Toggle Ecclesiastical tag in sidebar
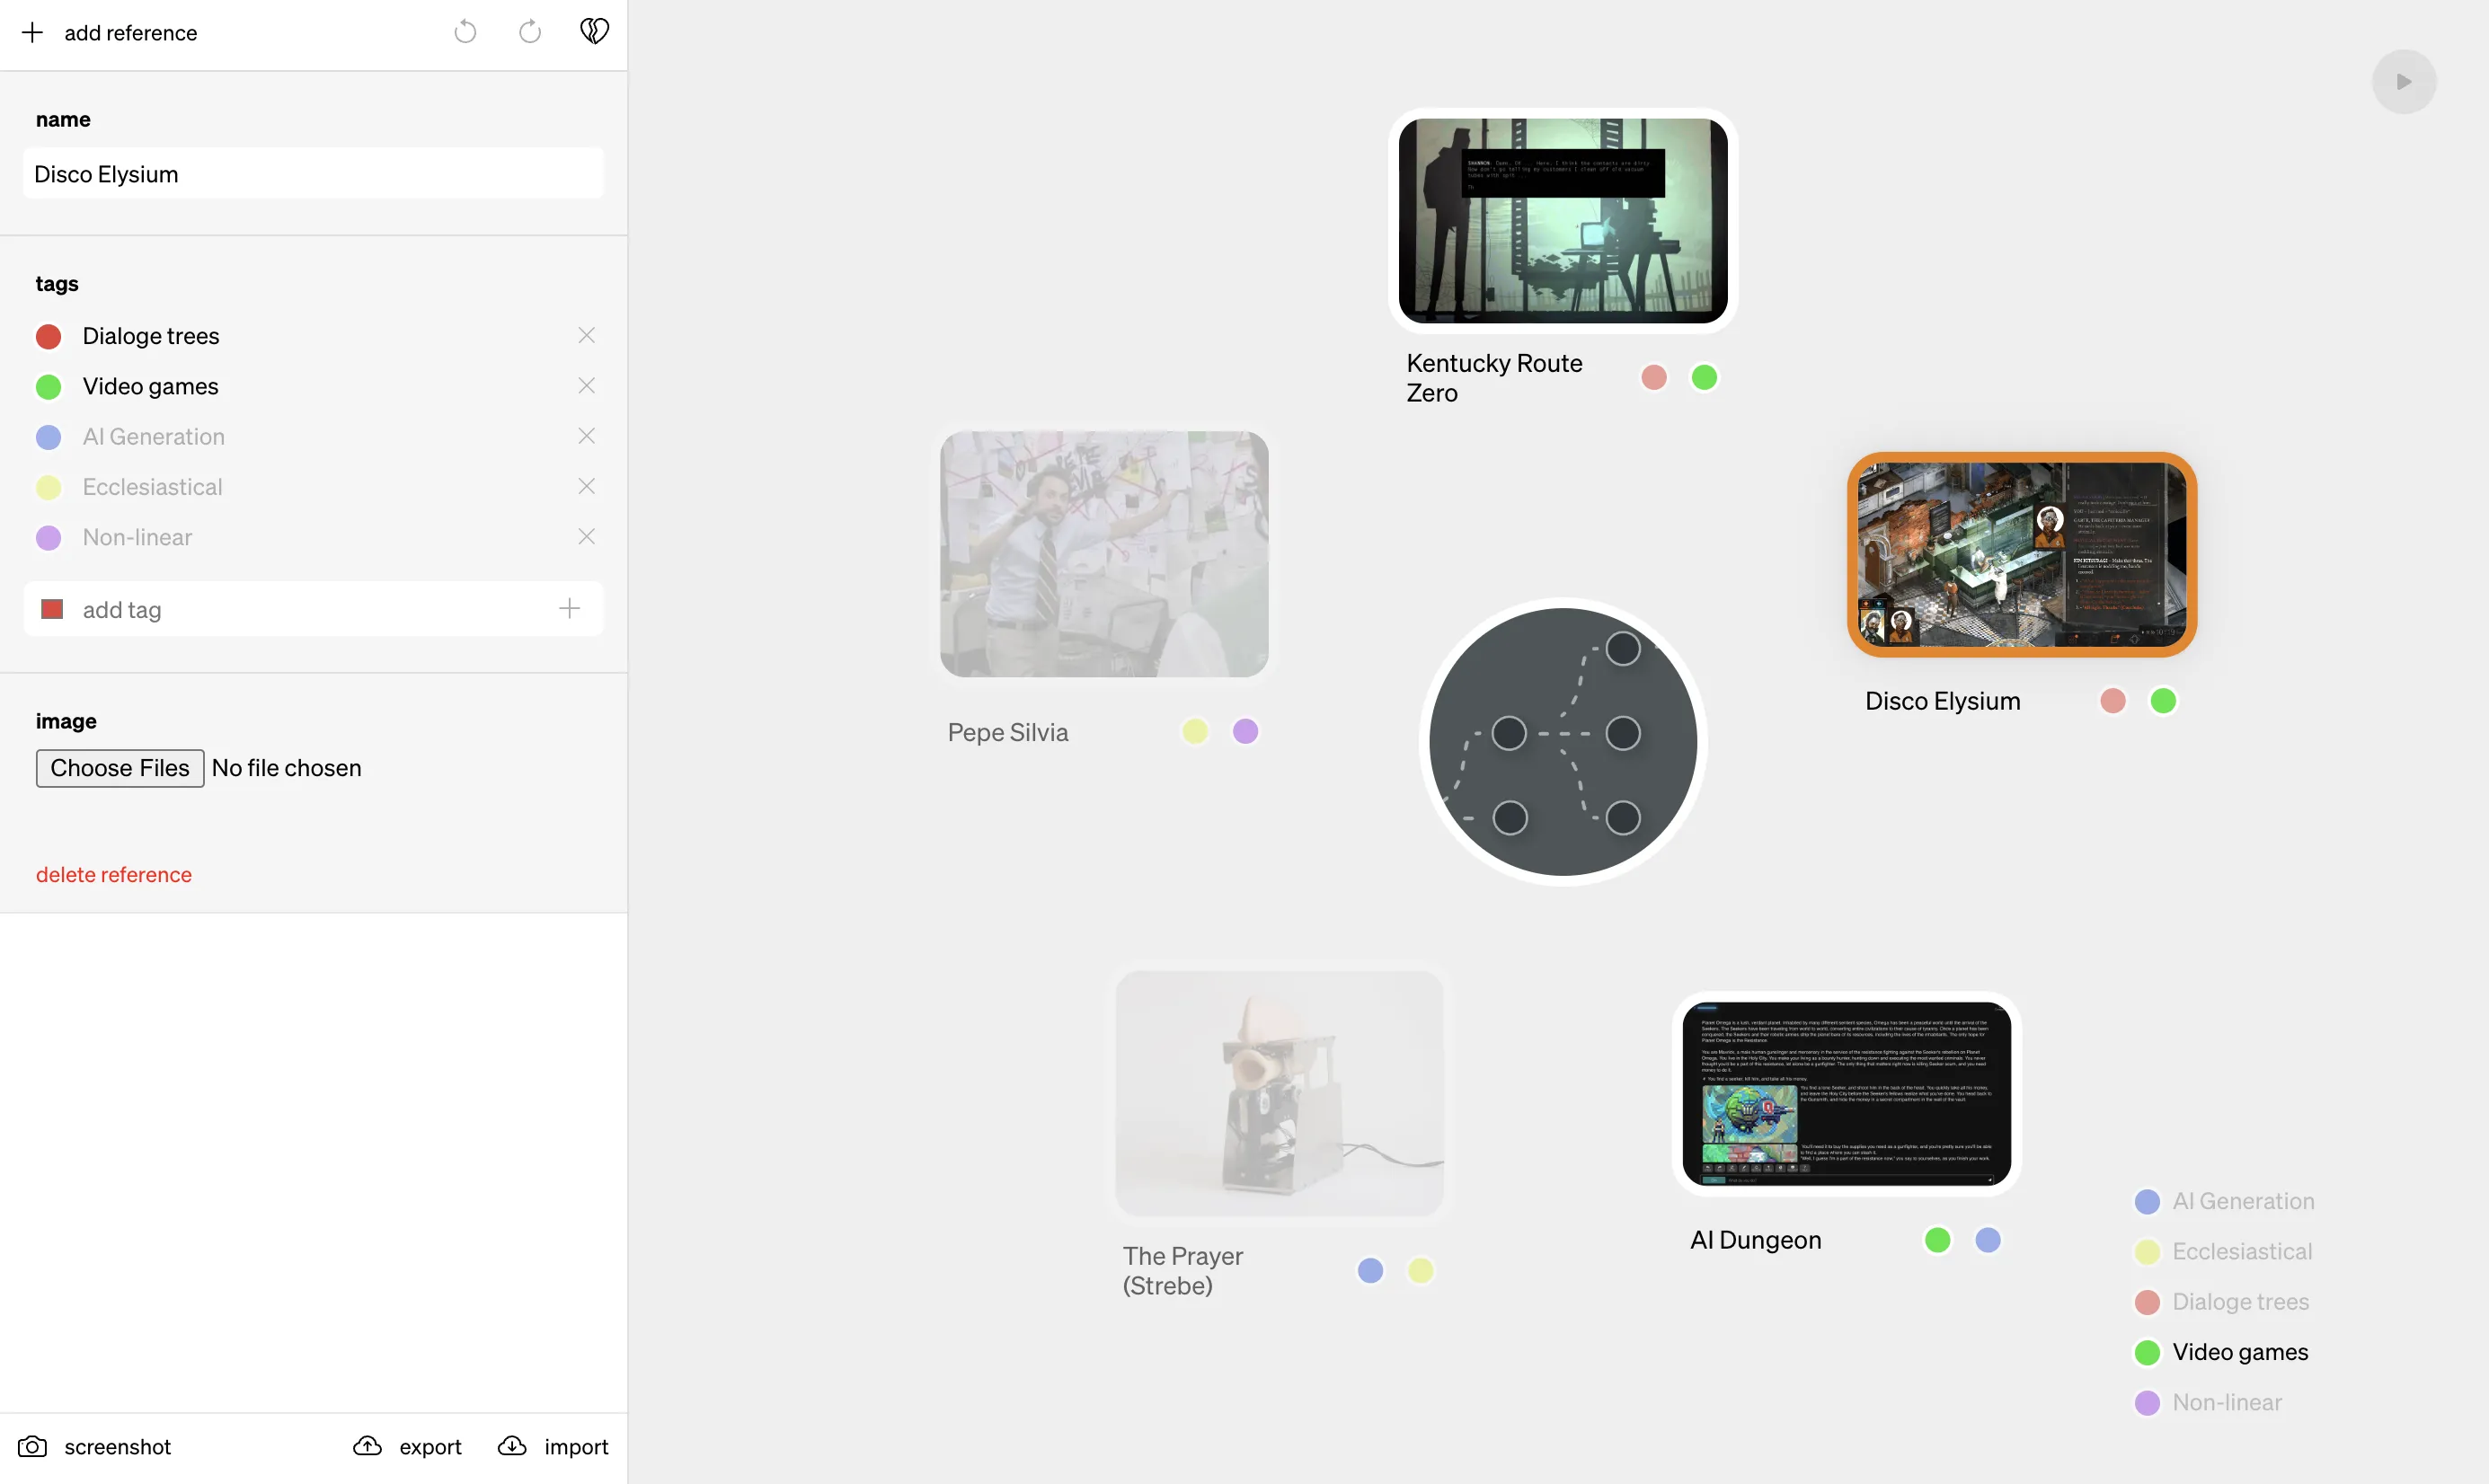The height and width of the screenshot is (1484, 2489). coord(153,487)
